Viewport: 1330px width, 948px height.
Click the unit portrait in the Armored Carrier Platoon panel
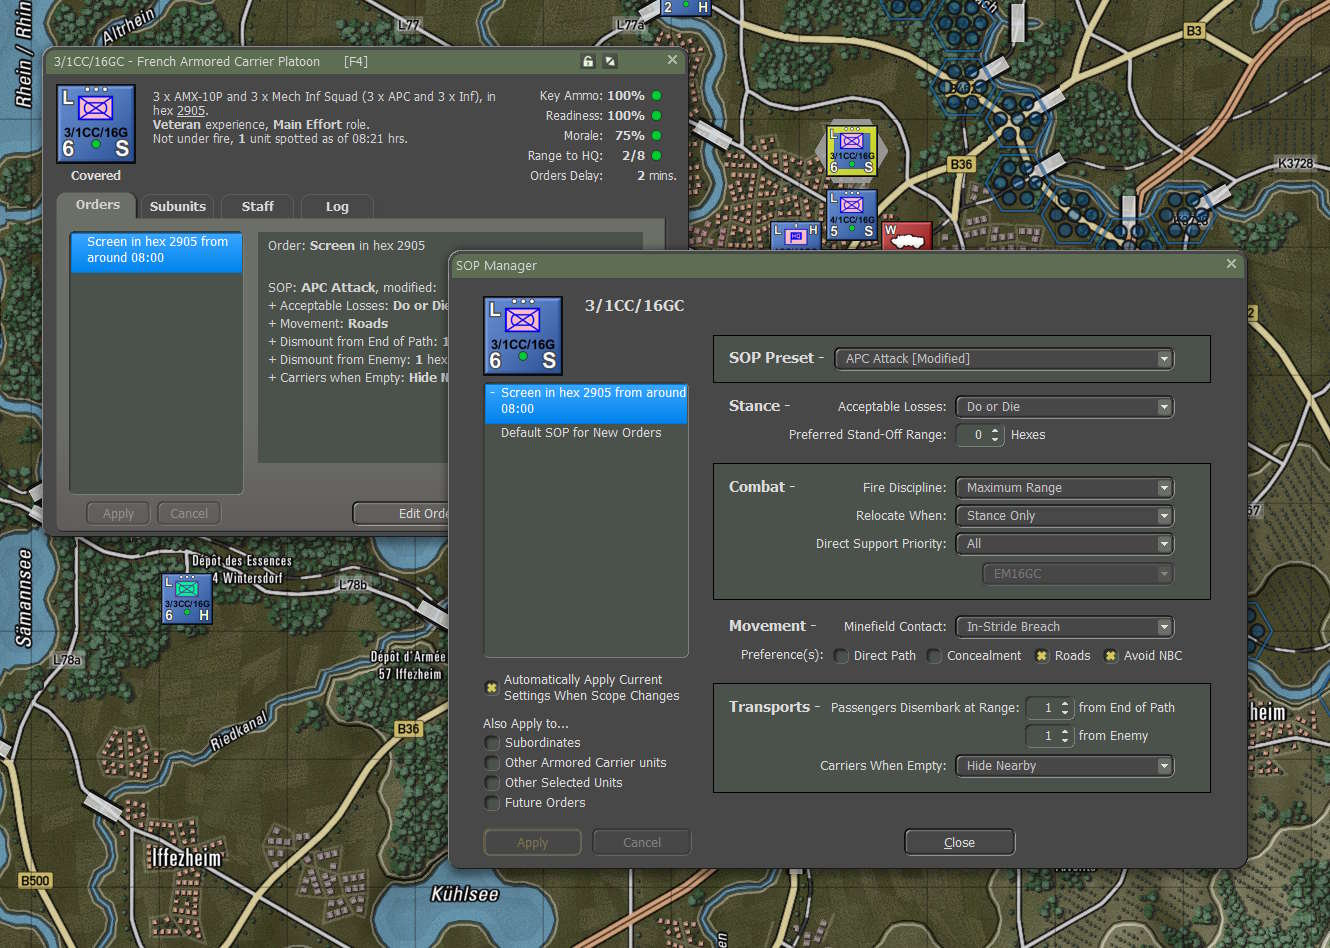coord(96,124)
